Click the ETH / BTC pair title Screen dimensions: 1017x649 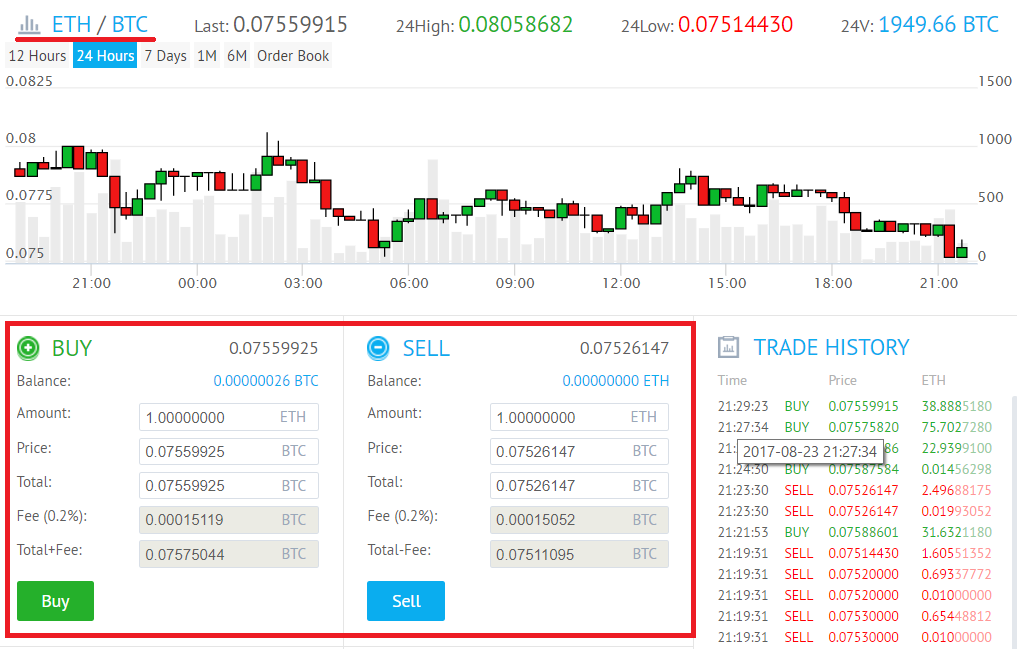[100, 24]
